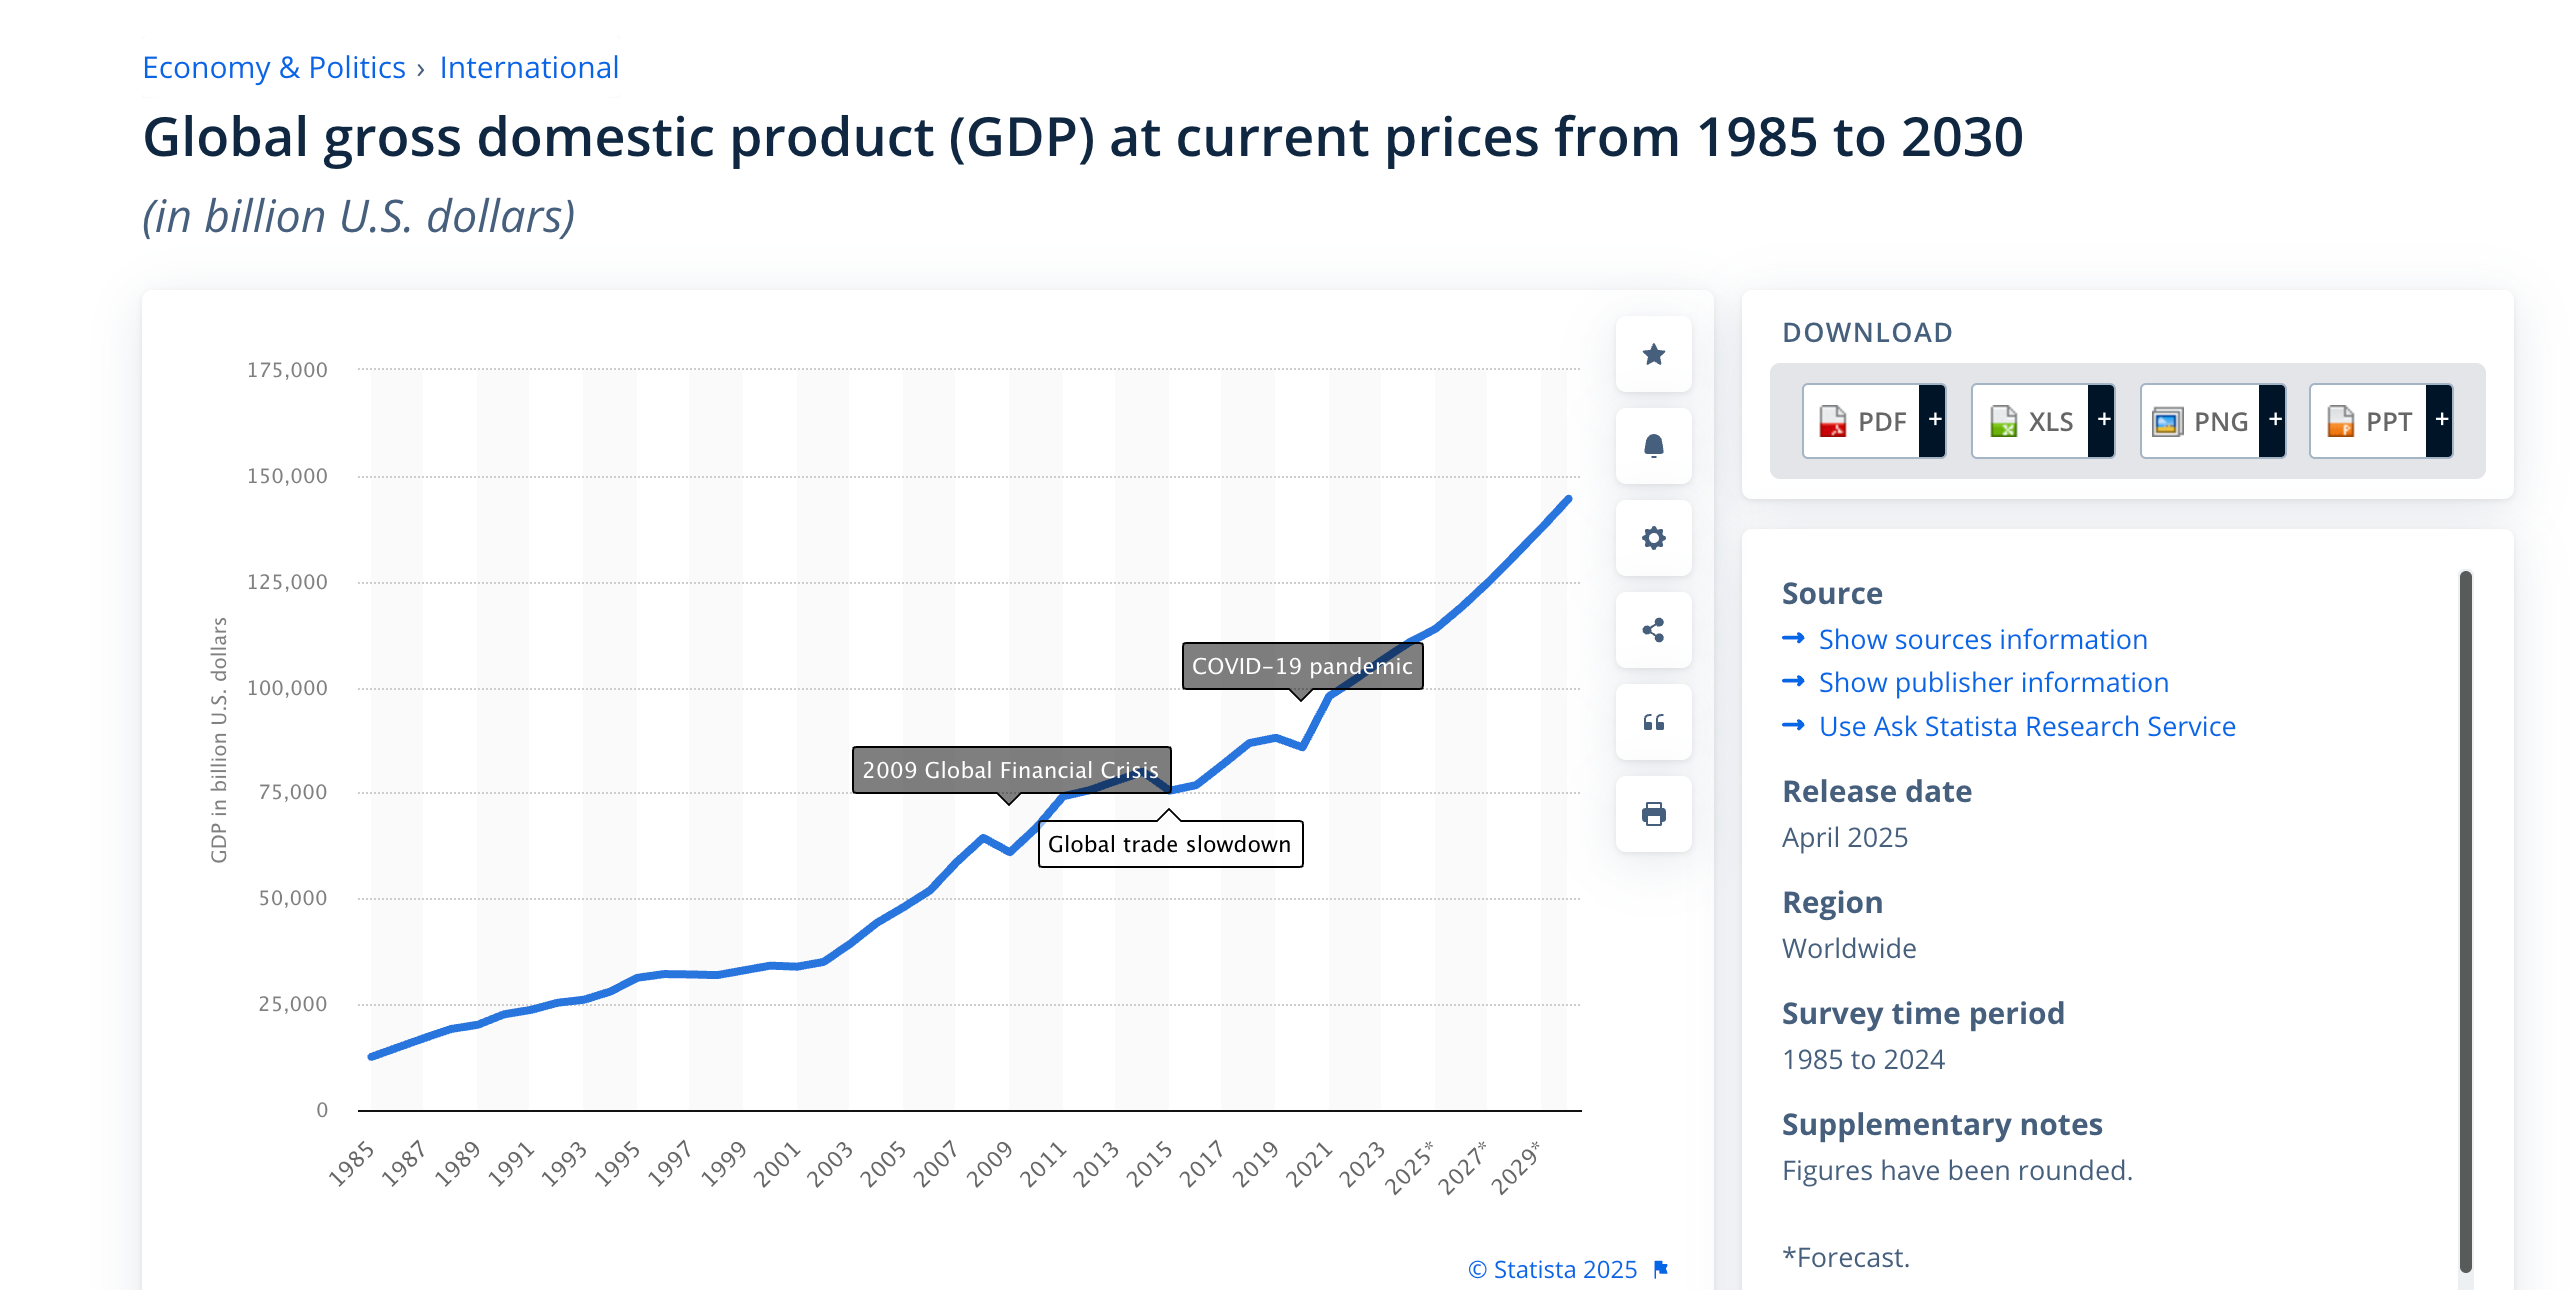Click the 2009 Global Financial Crisis annotation
Image resolution: width=2576 pixels, height=1290 pixels.
click(x=1010, y=770)
